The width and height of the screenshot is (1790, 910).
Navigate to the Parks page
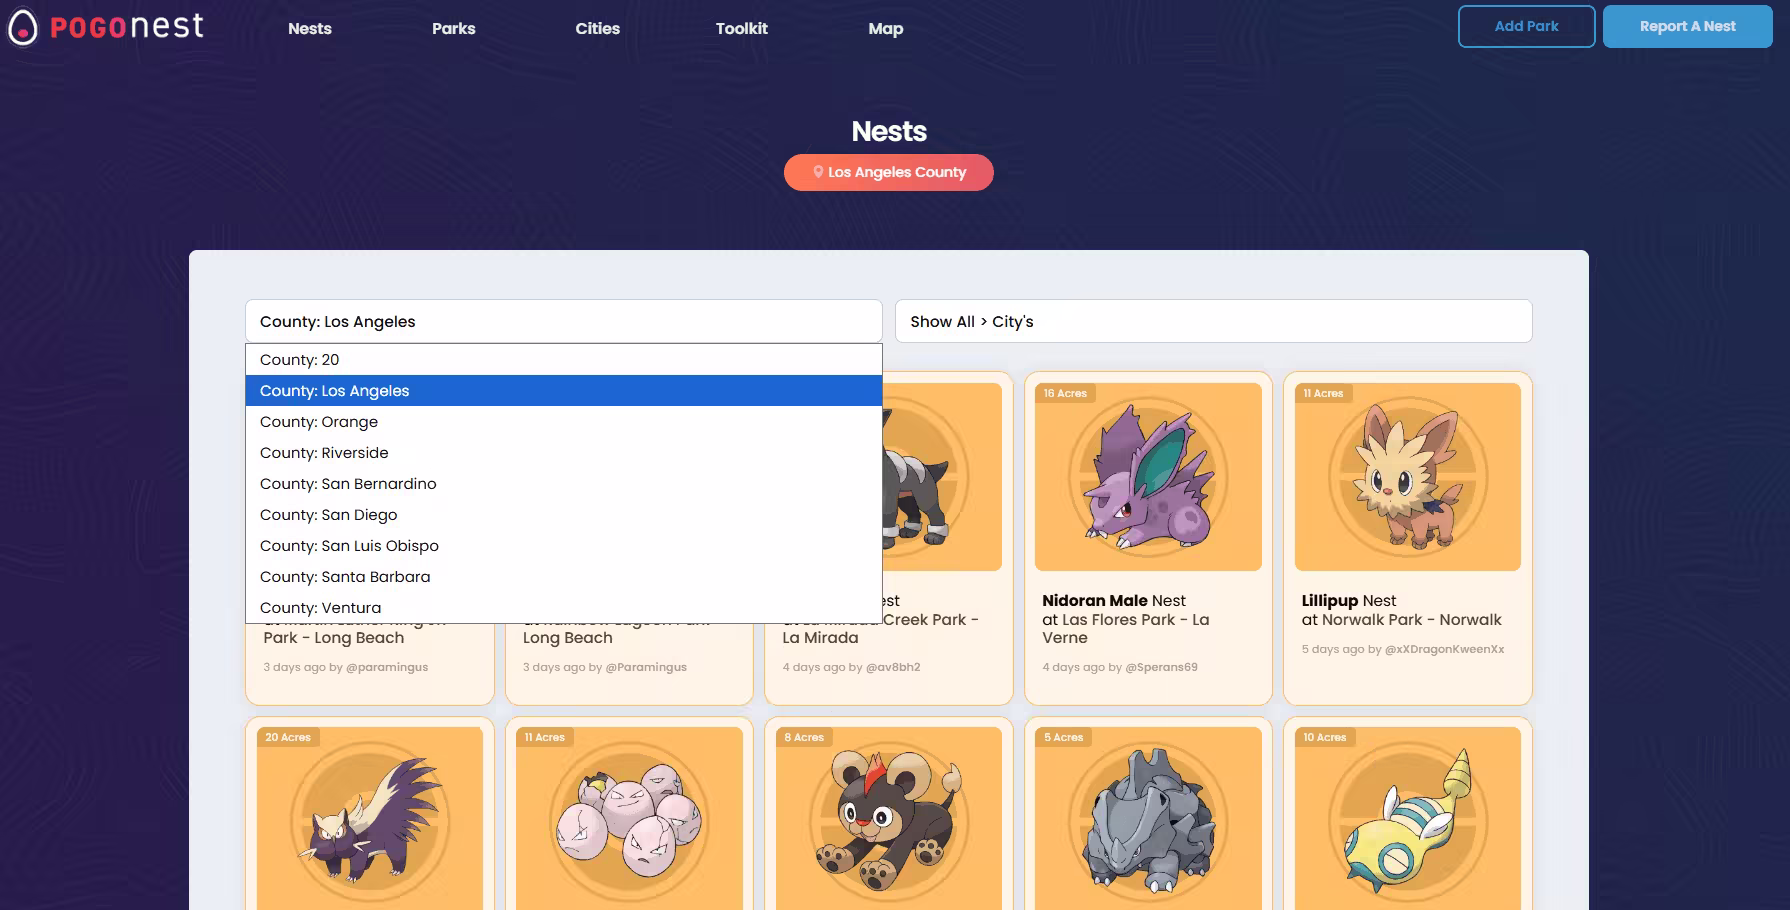[453, 28]
